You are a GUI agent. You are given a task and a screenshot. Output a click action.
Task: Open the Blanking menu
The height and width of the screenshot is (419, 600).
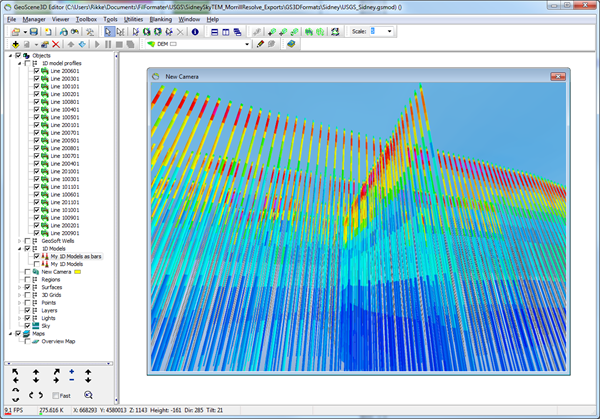pos(161,19)
